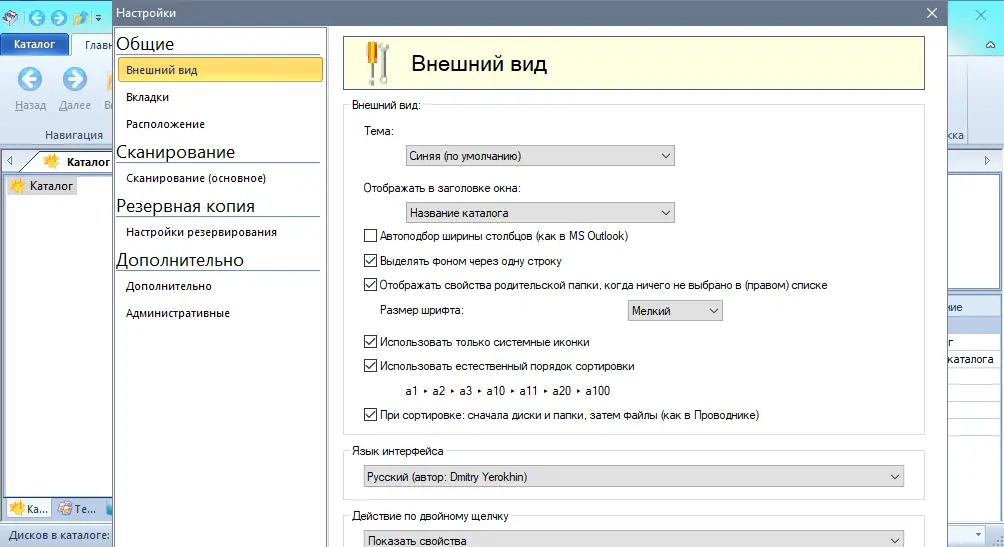The width and height of the screenshot is (1004, 547).
Task: Click 'Дисков в каталоге:' status bar text
Action: 59,535
